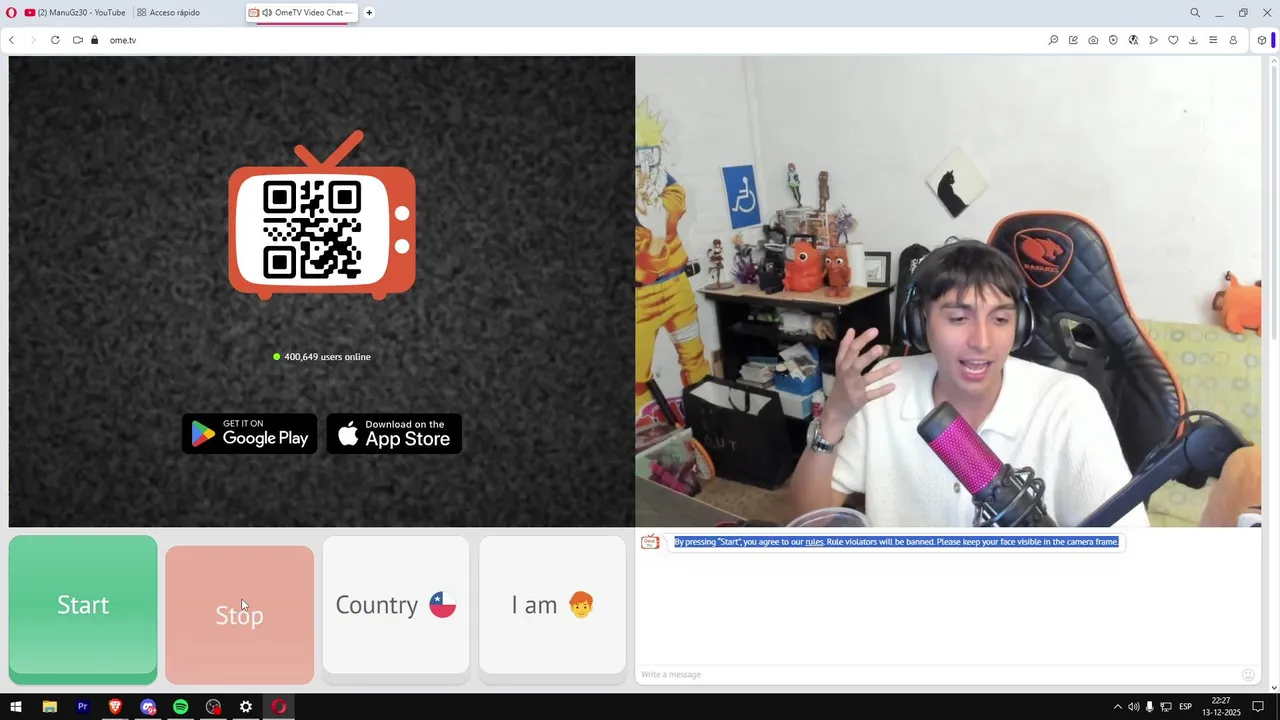Open the send/flow arrow icon
This screenshot has height=720, width=1280.
pyautogui.click(x=1153, y=40)
